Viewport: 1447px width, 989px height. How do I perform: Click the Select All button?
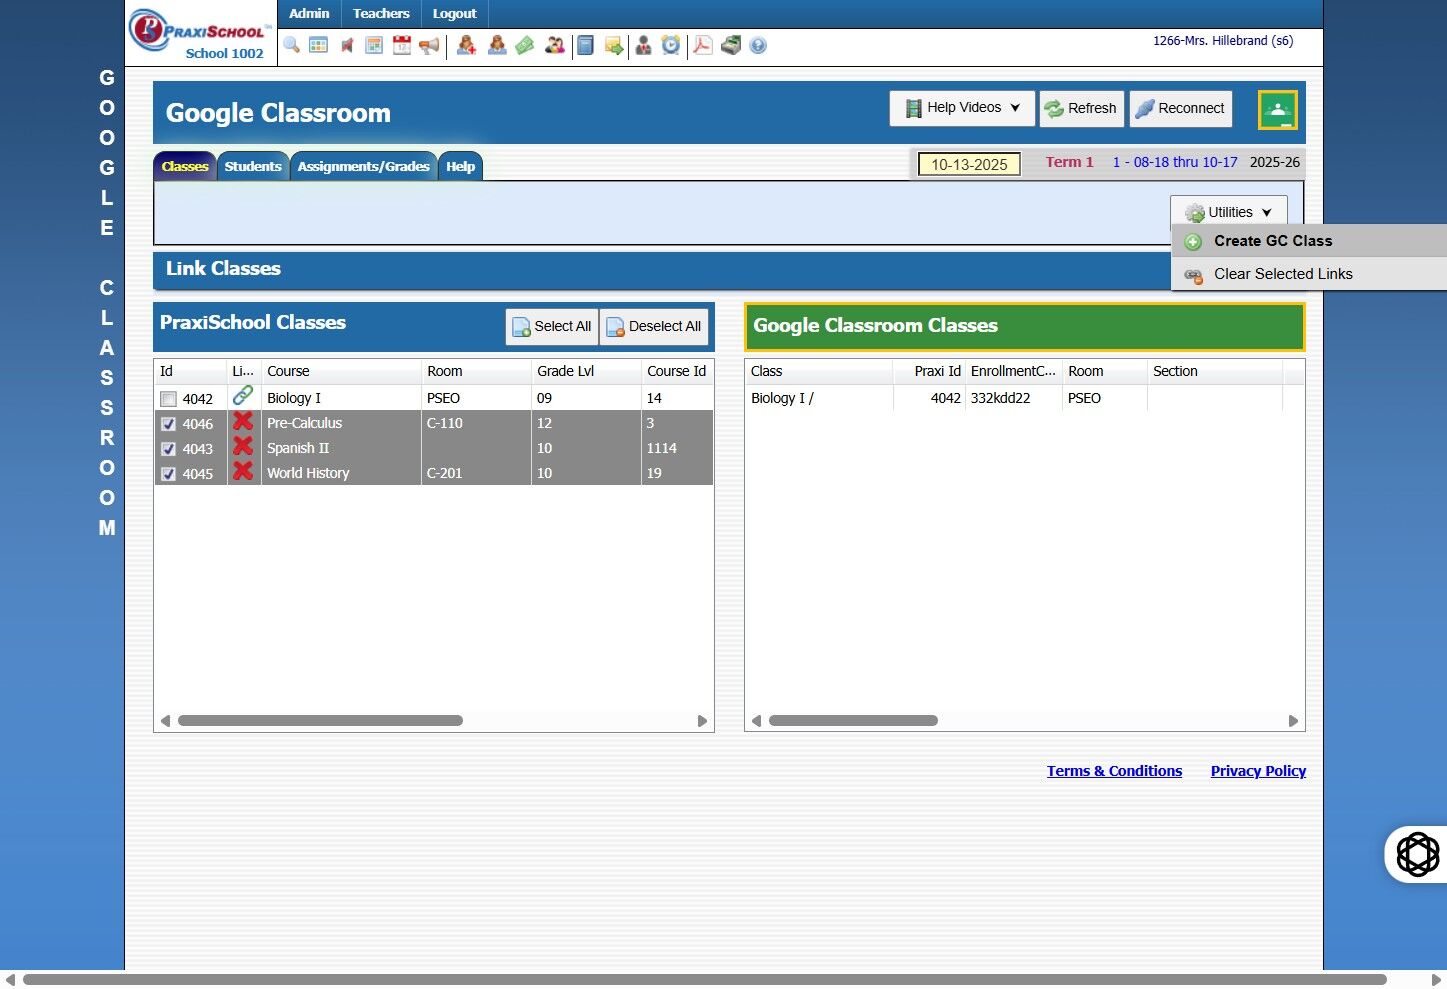click(552, 326)
